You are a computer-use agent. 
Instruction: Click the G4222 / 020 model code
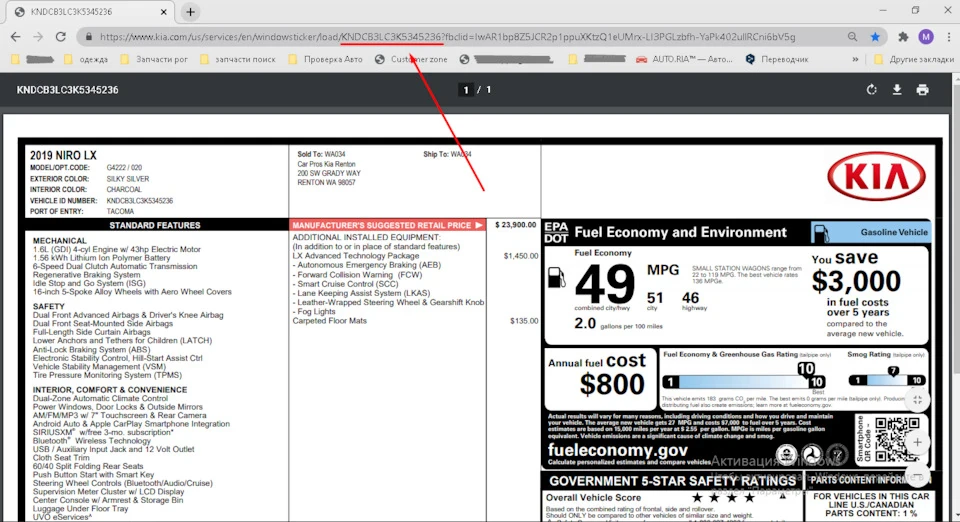point(124,168)
